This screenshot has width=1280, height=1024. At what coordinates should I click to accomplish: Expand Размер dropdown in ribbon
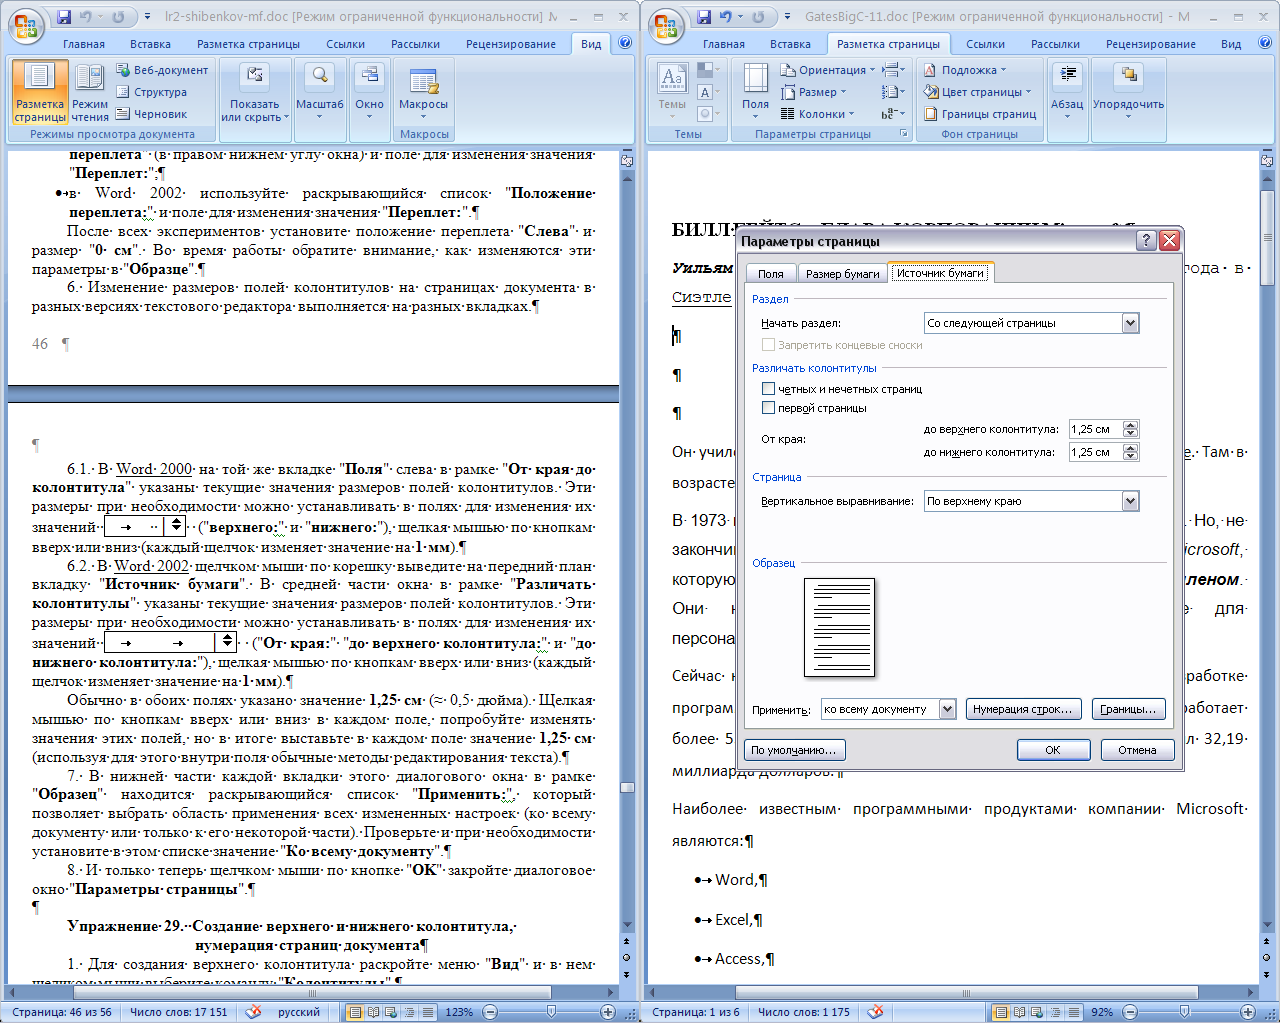(x=813, y=92)
